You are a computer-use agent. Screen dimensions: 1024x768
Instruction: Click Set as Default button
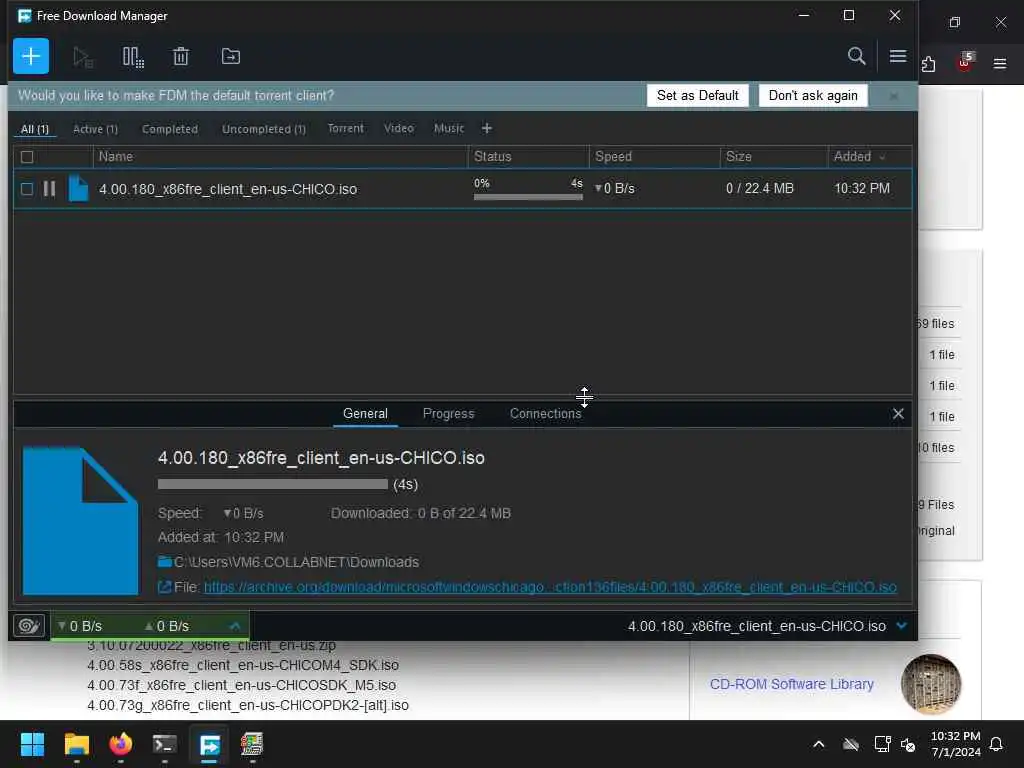coord(697,95)
